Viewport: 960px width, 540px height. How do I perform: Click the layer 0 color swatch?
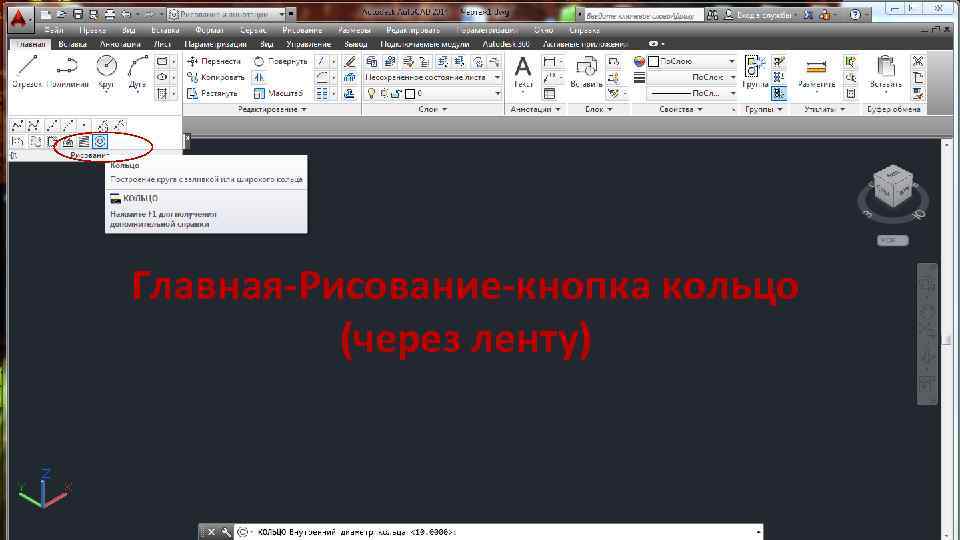(410, 93)
